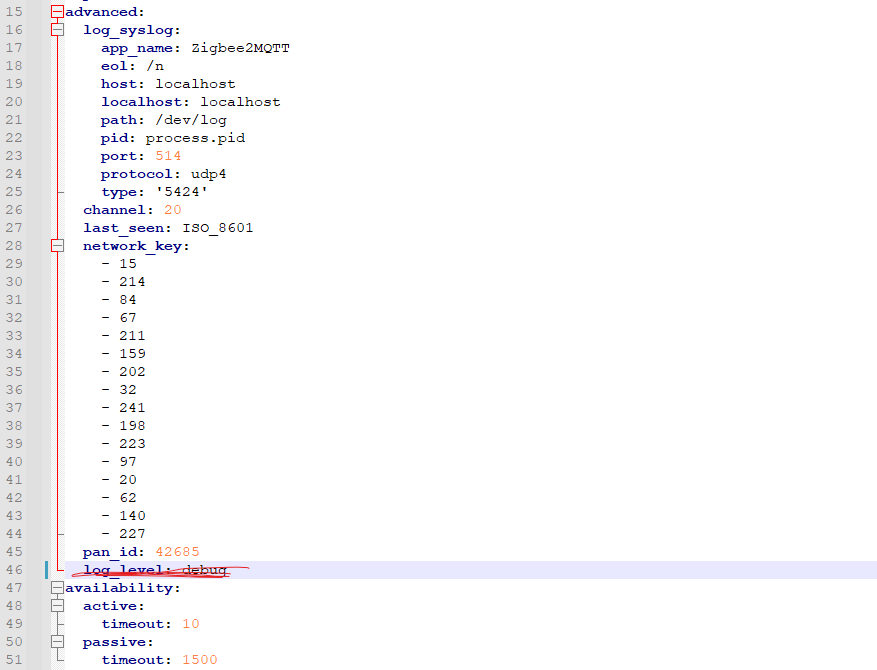Collapse the log_syslog block fold marker

click(57, 30)
